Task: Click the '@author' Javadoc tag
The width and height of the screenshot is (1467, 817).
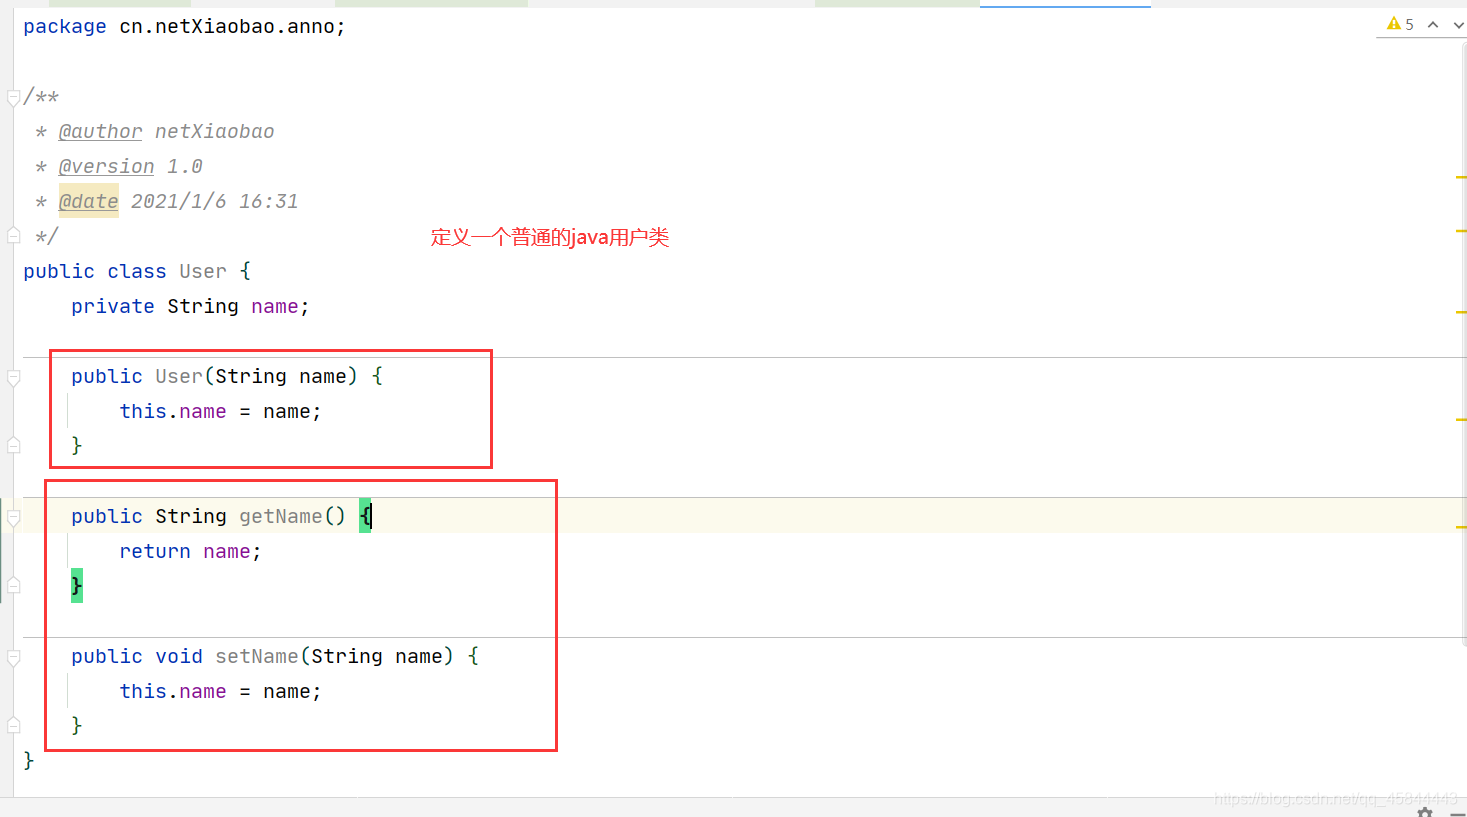Action: [x=100, y=132]
